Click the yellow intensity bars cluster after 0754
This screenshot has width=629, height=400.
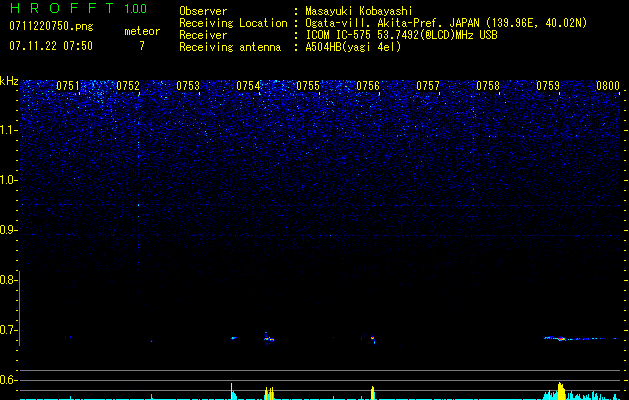(x=269, y=393)
